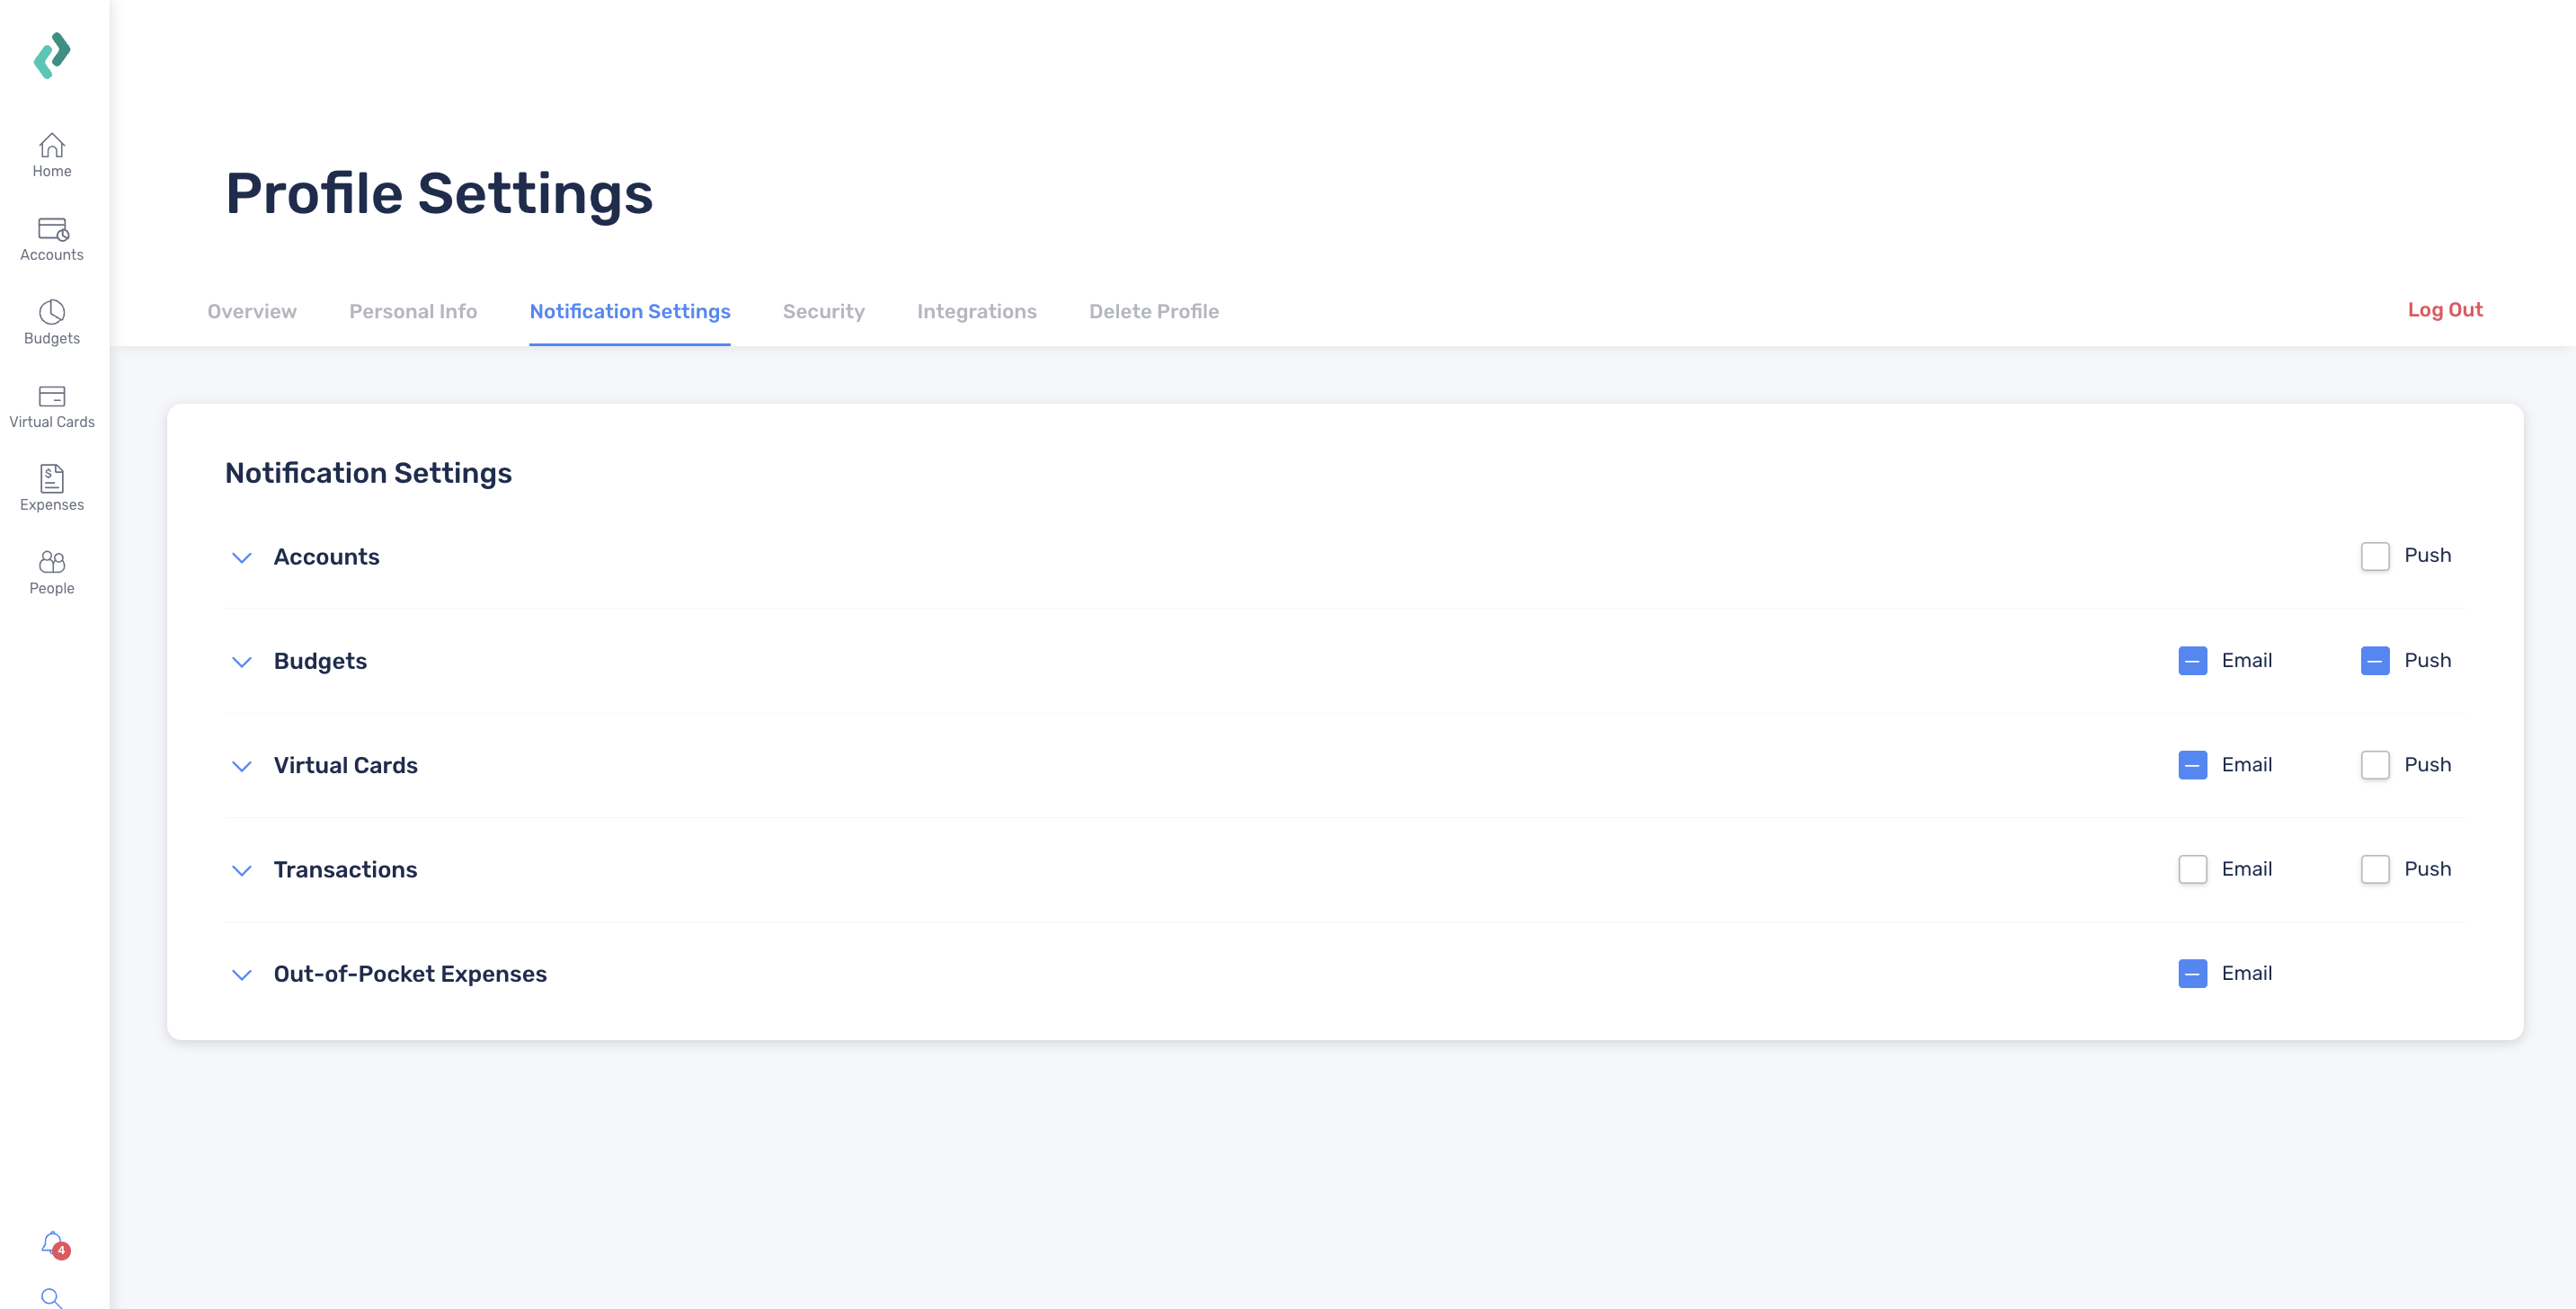
Task: Switch to the Overview tab
Action: (252, 311)
